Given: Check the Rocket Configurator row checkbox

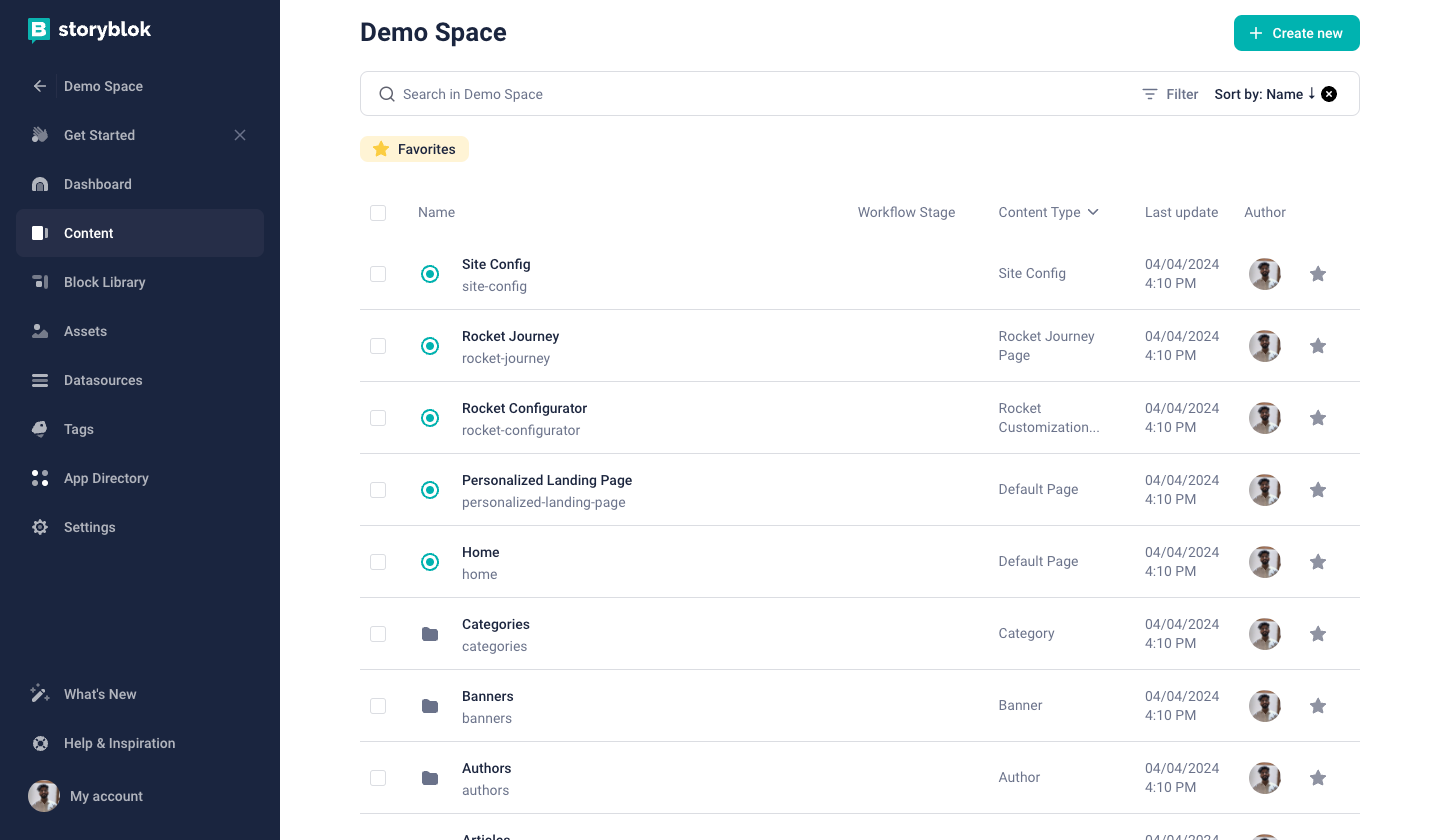Looking at the screenshot, I should click(x=378, y=418).
